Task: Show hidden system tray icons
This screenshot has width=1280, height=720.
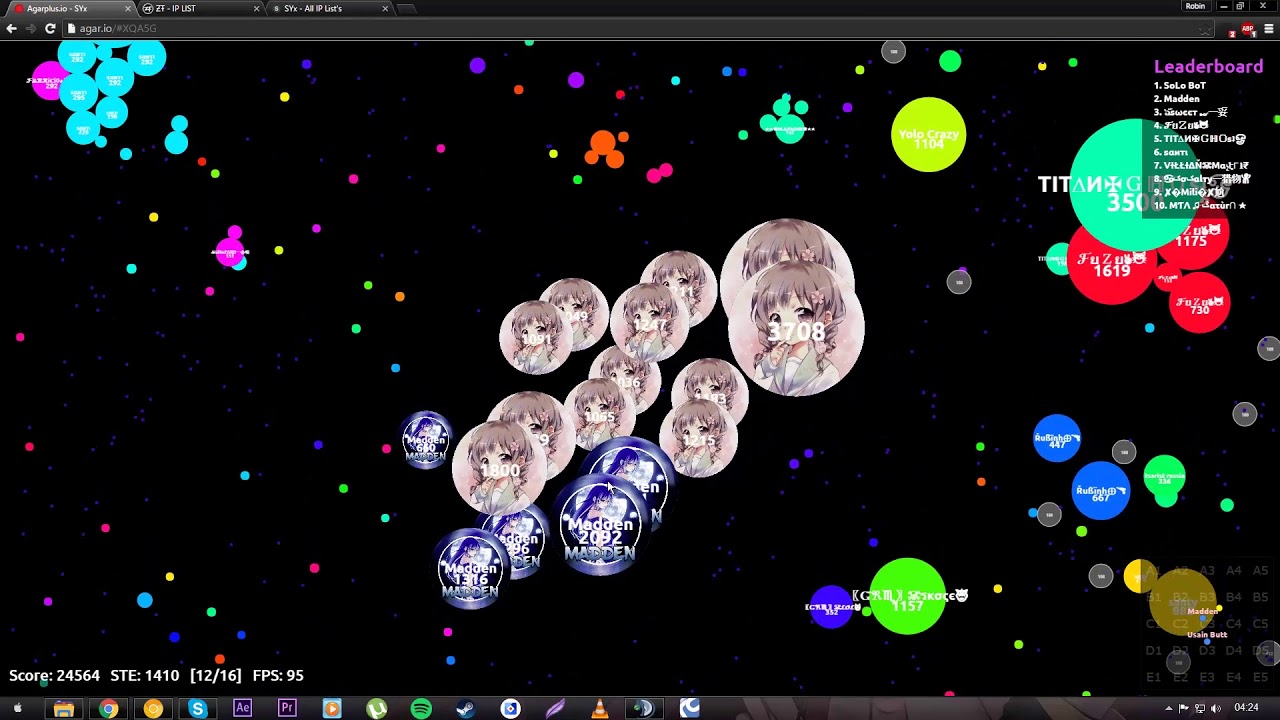Action: 1168,708
